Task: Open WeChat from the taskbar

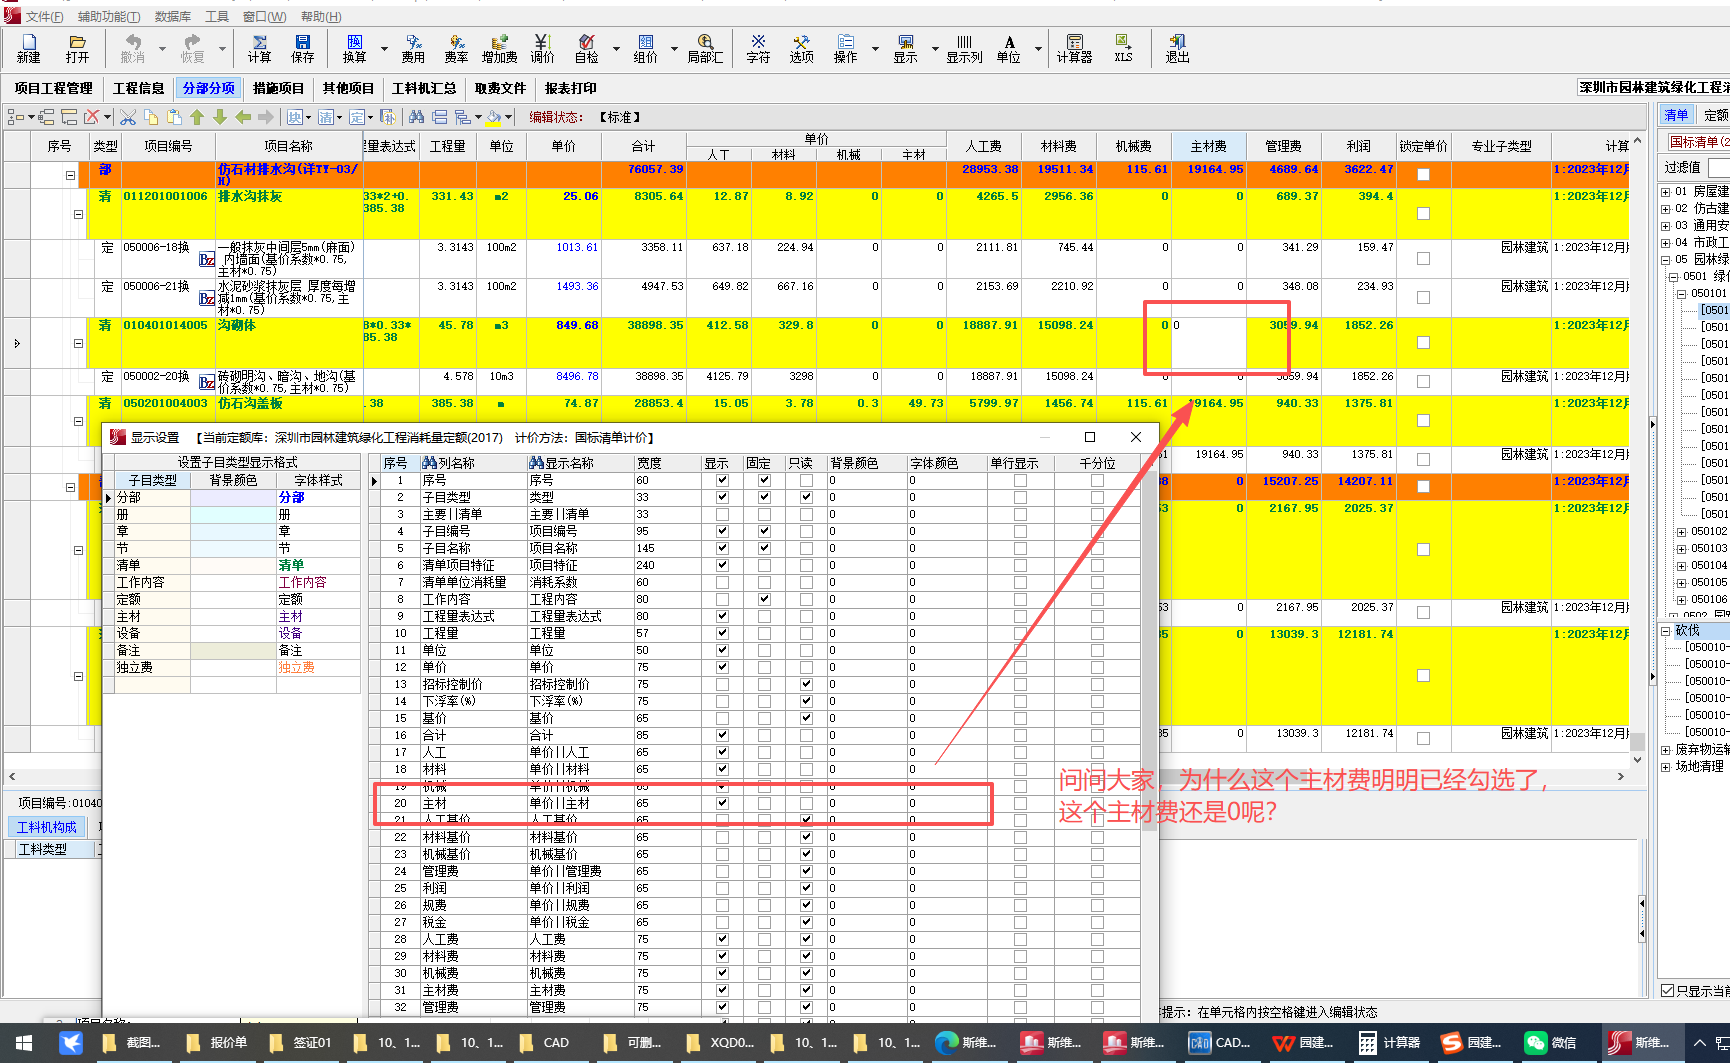Action: 1549,1043
